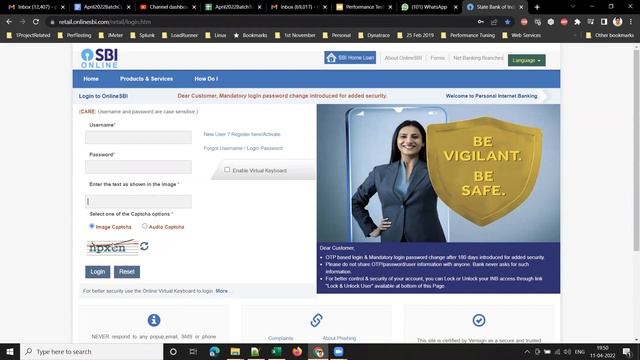The width and height of the screenshot is (640, 360).
Task: Open the Other bookmarks folder
Action: [x=610, y=35]
